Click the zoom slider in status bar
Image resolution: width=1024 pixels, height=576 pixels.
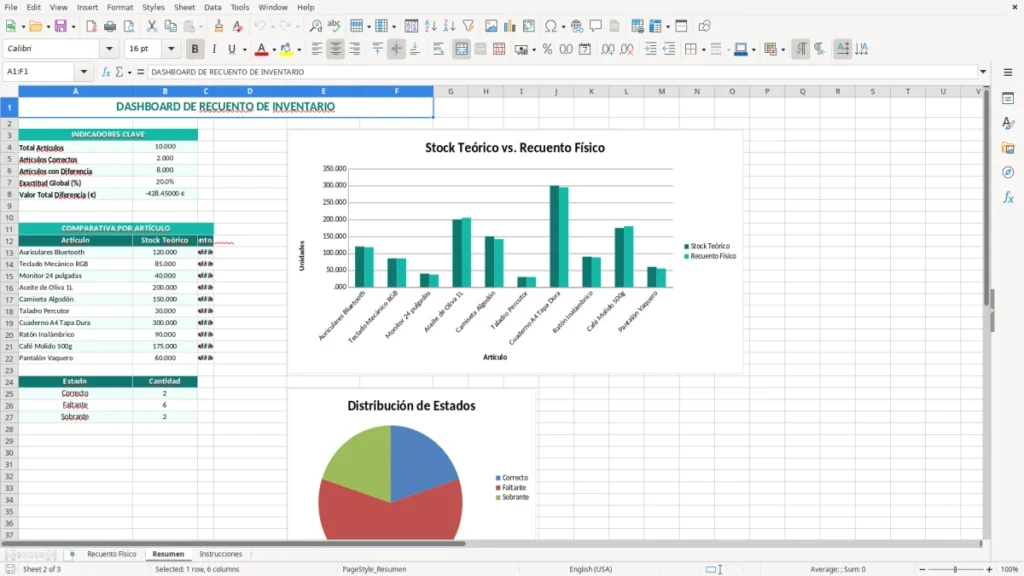tap(955, 569)
